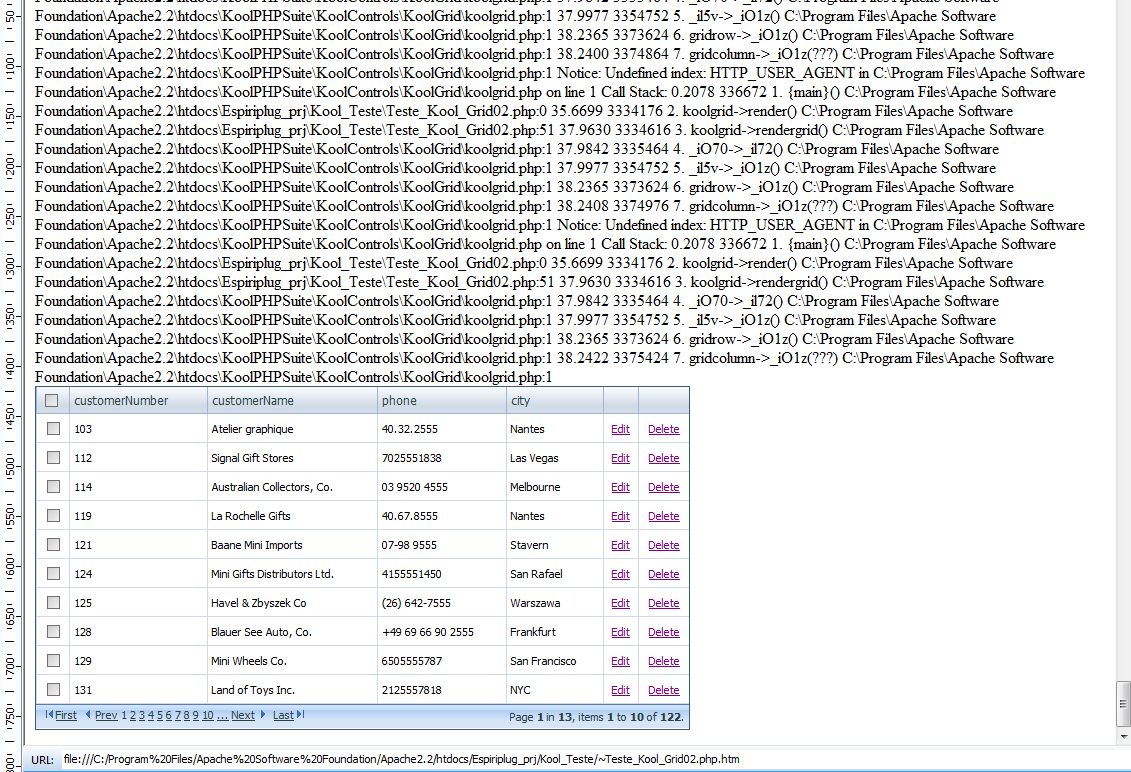Edit the Mini Wheels Co. row
1131x772 pixels.
[620, 661]
